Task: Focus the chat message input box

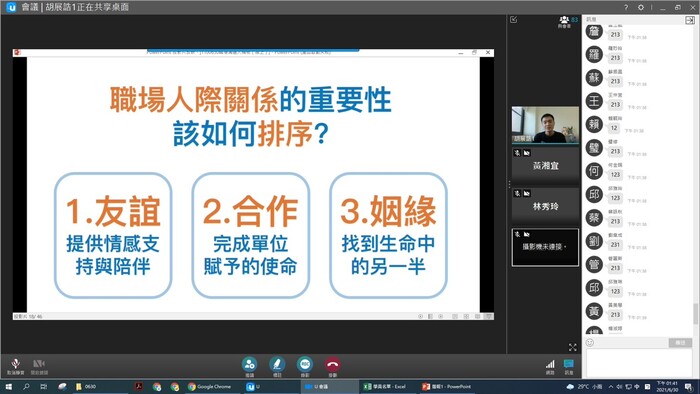Action: coord(639,363)
